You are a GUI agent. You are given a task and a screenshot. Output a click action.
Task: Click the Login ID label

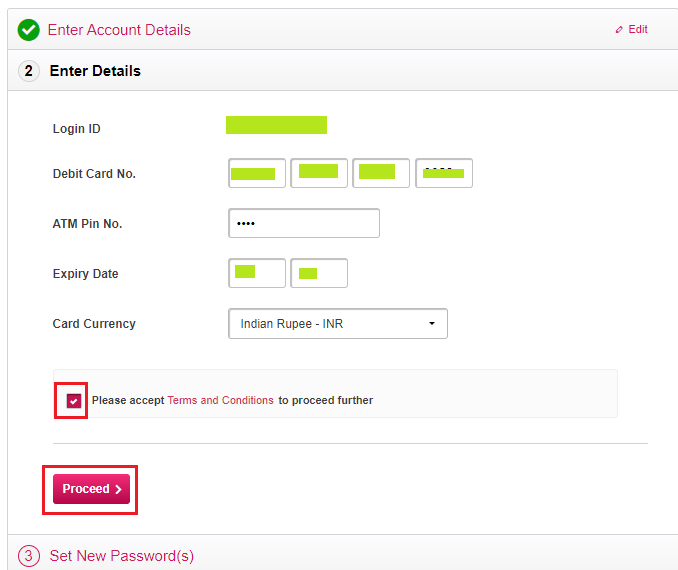click(x=77, y=129)
